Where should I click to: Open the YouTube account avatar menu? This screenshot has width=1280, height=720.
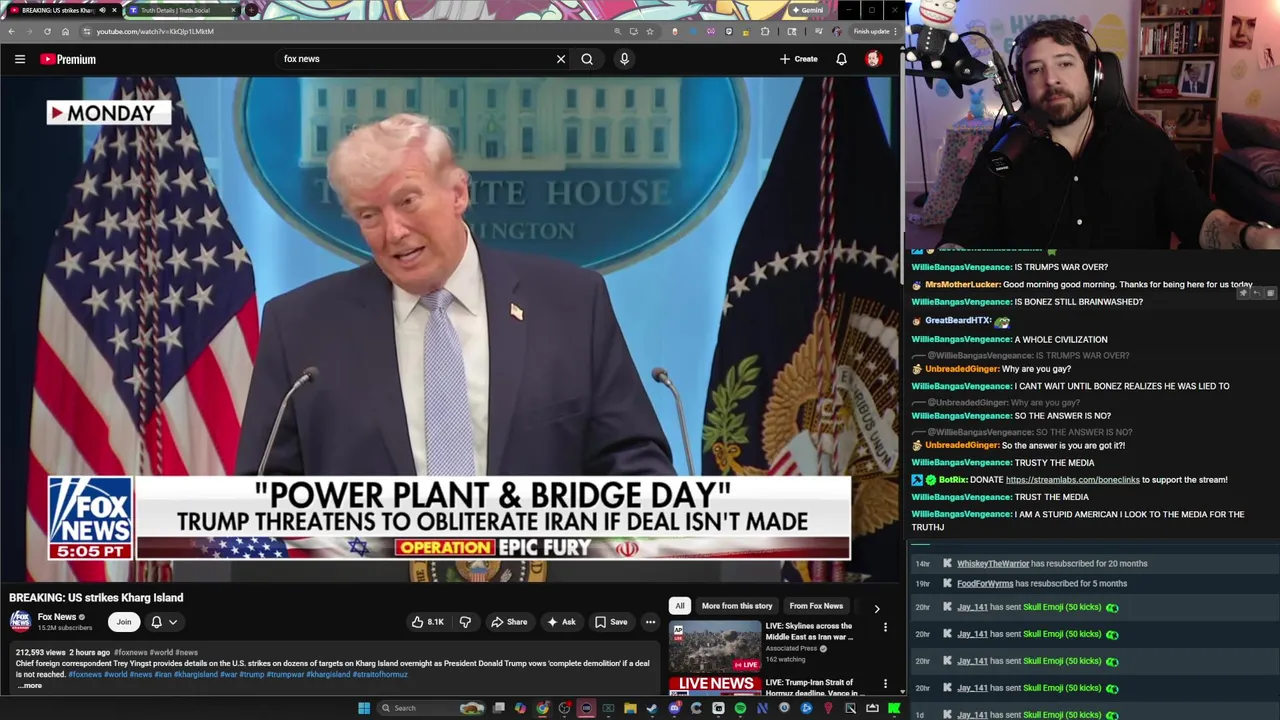tap(873, 59)
